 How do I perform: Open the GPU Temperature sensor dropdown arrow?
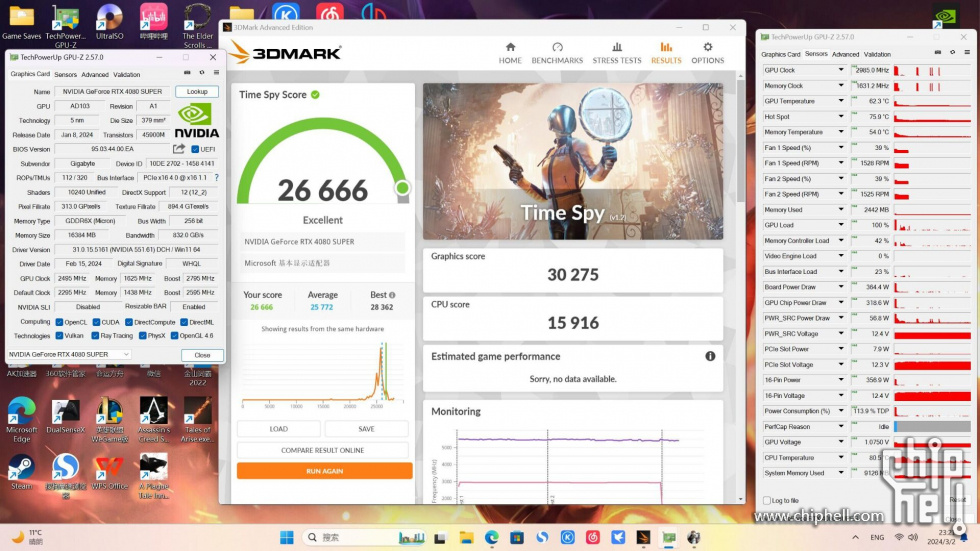pyautogui.click(x=841, y=101)
